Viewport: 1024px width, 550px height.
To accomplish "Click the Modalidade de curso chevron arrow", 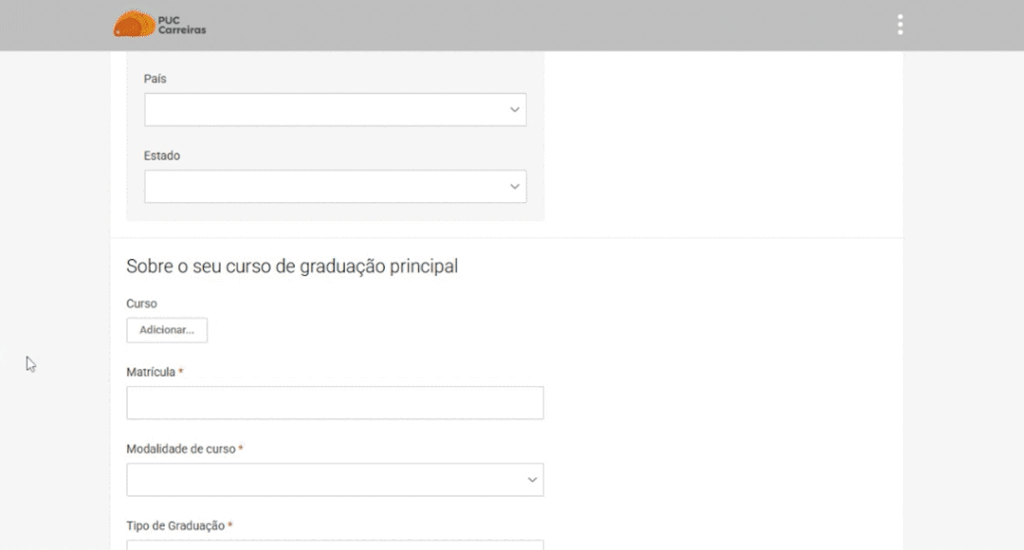I will 532,480.
